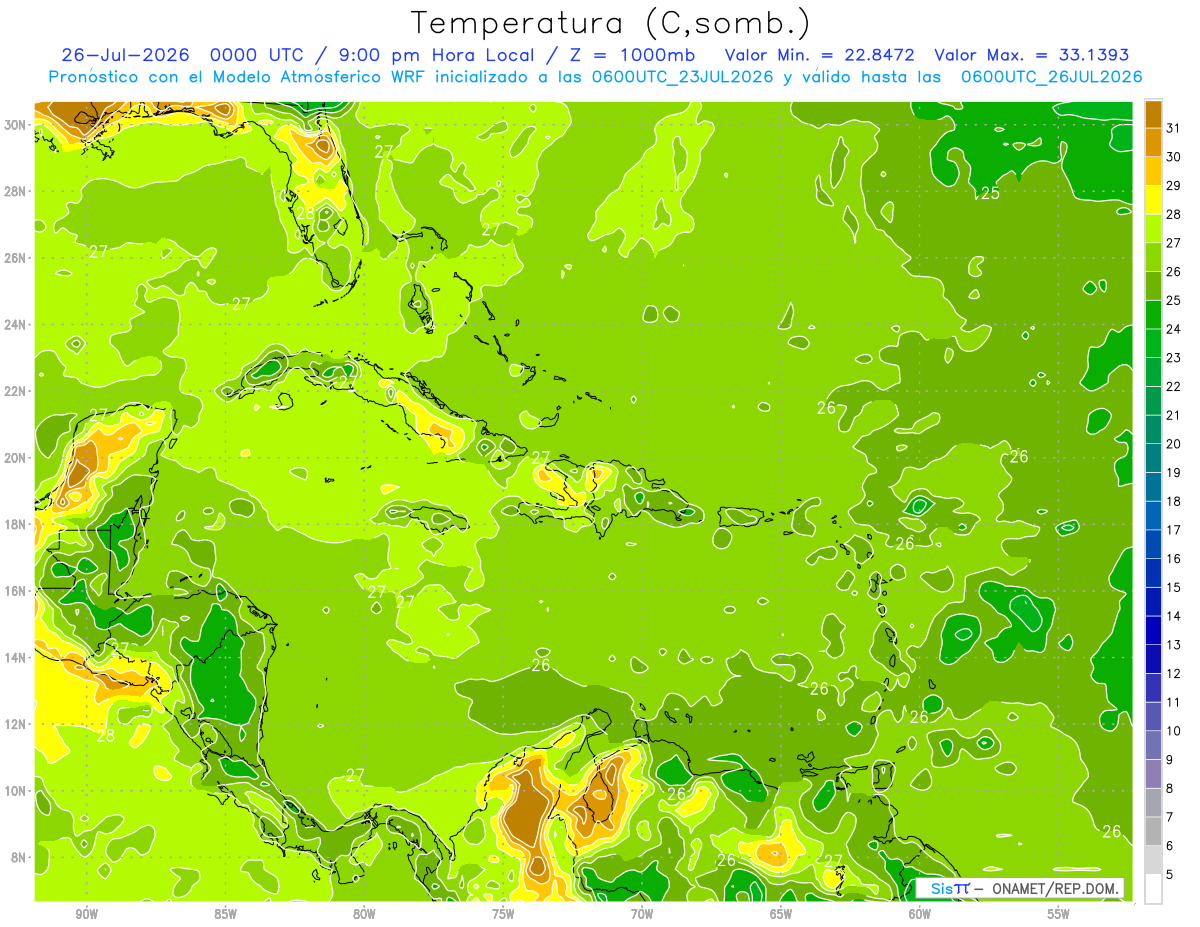
Task: Click the "30N" latitude label
Action: (15, 125)
